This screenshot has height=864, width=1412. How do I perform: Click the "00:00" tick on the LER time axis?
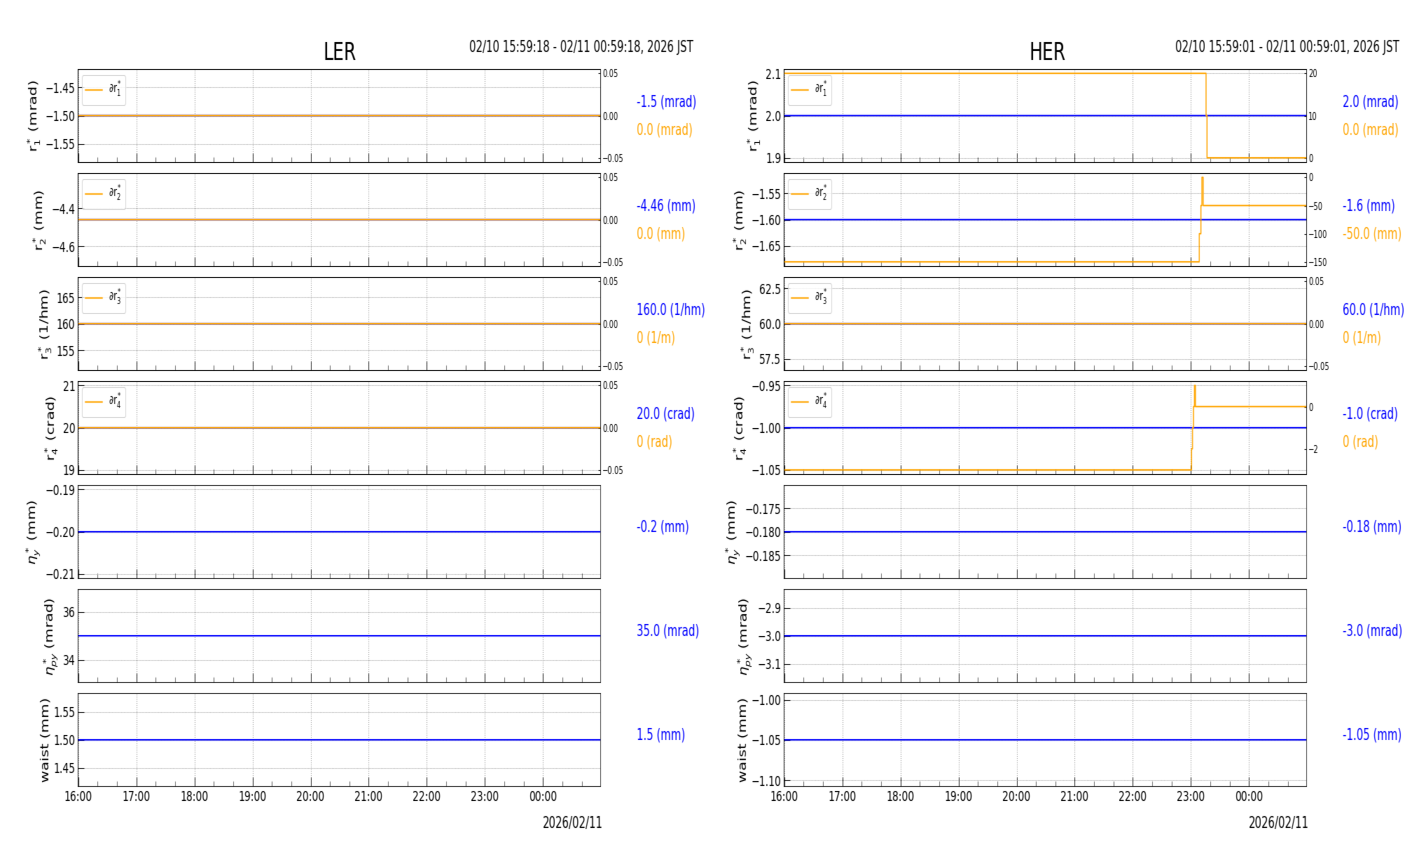543,797
